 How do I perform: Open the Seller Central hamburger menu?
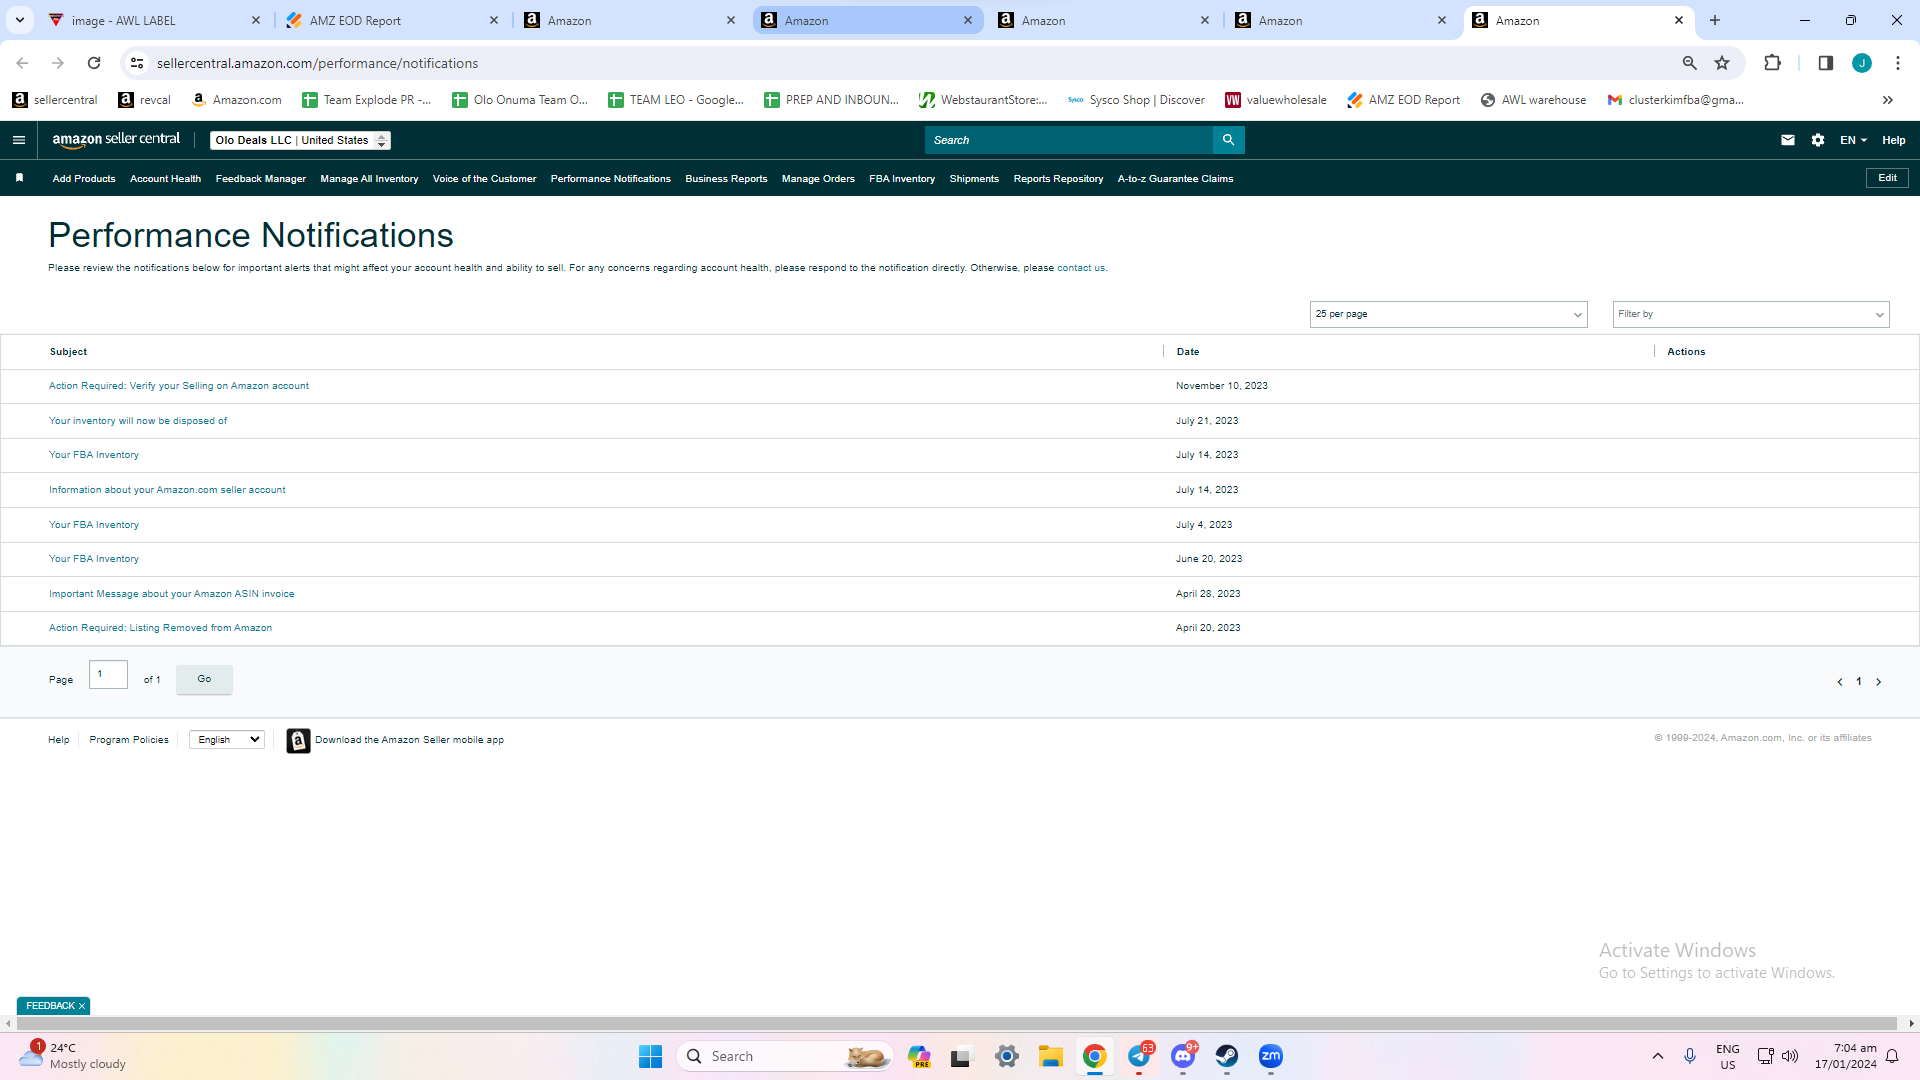pos(19,140)
